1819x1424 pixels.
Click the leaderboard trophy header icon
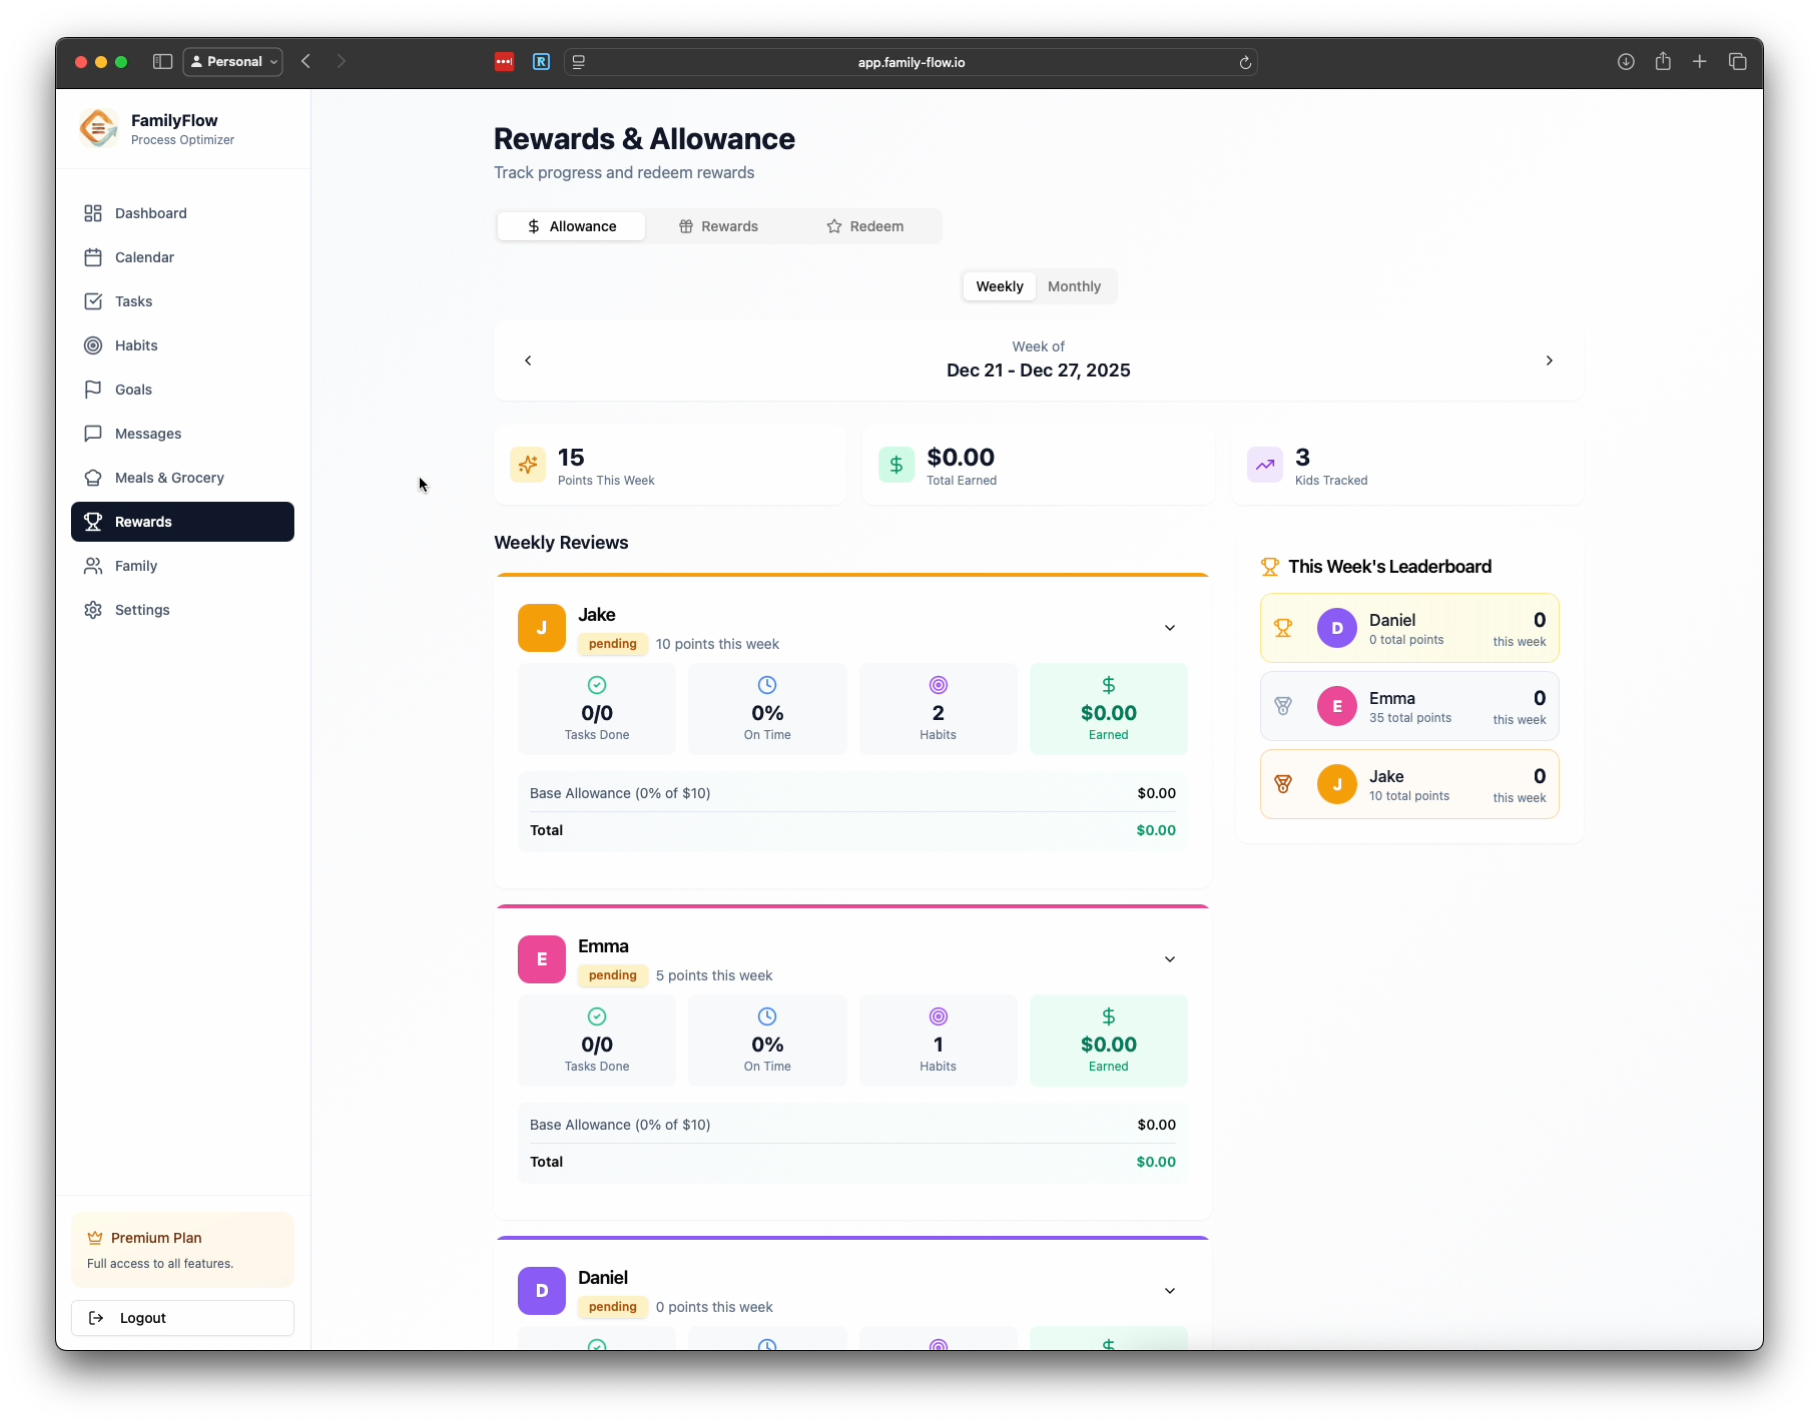coord(1270,567)
